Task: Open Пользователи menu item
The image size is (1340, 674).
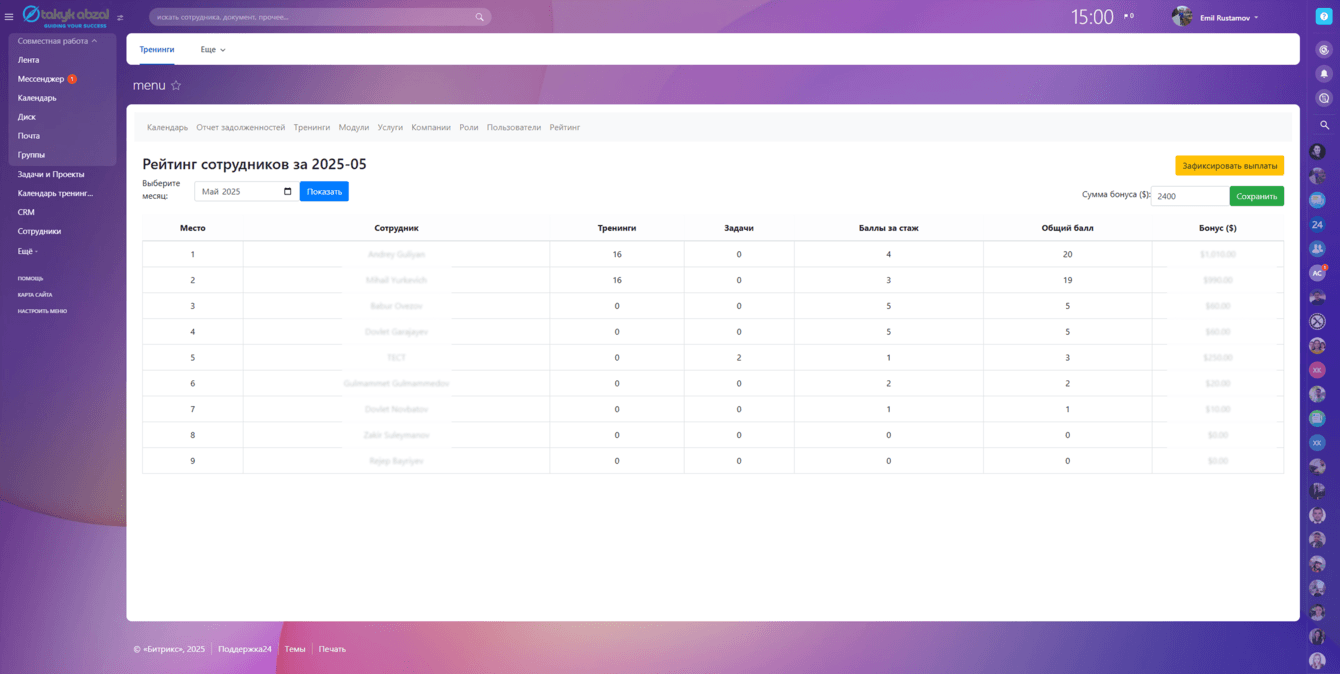Action: tap(514, 128)
